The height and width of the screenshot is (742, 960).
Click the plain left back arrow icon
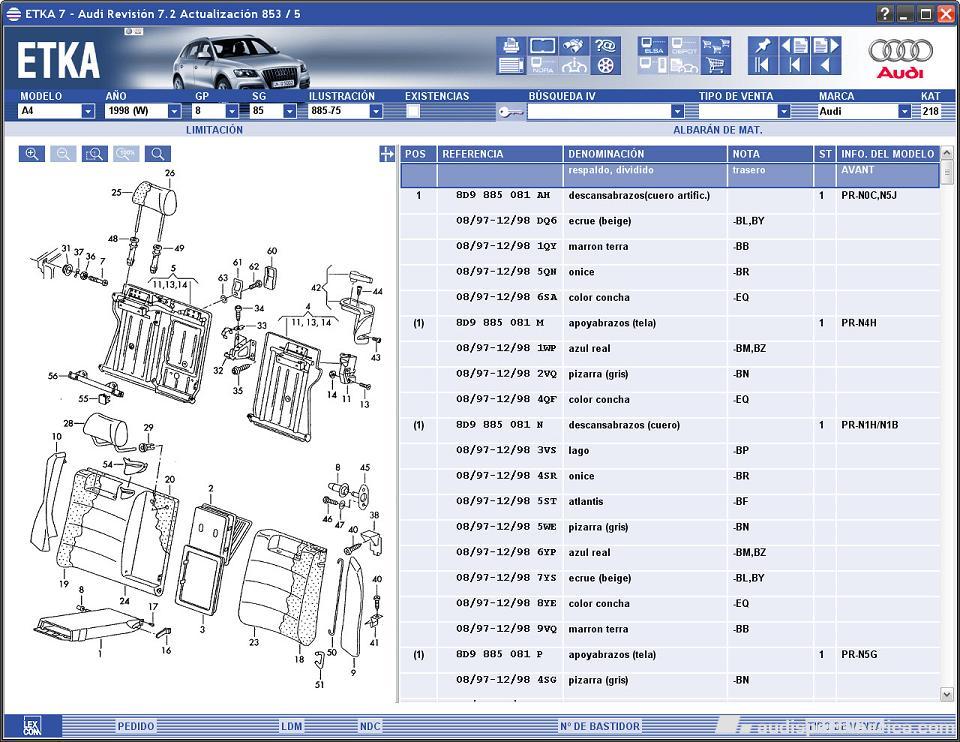click(826, 65)
